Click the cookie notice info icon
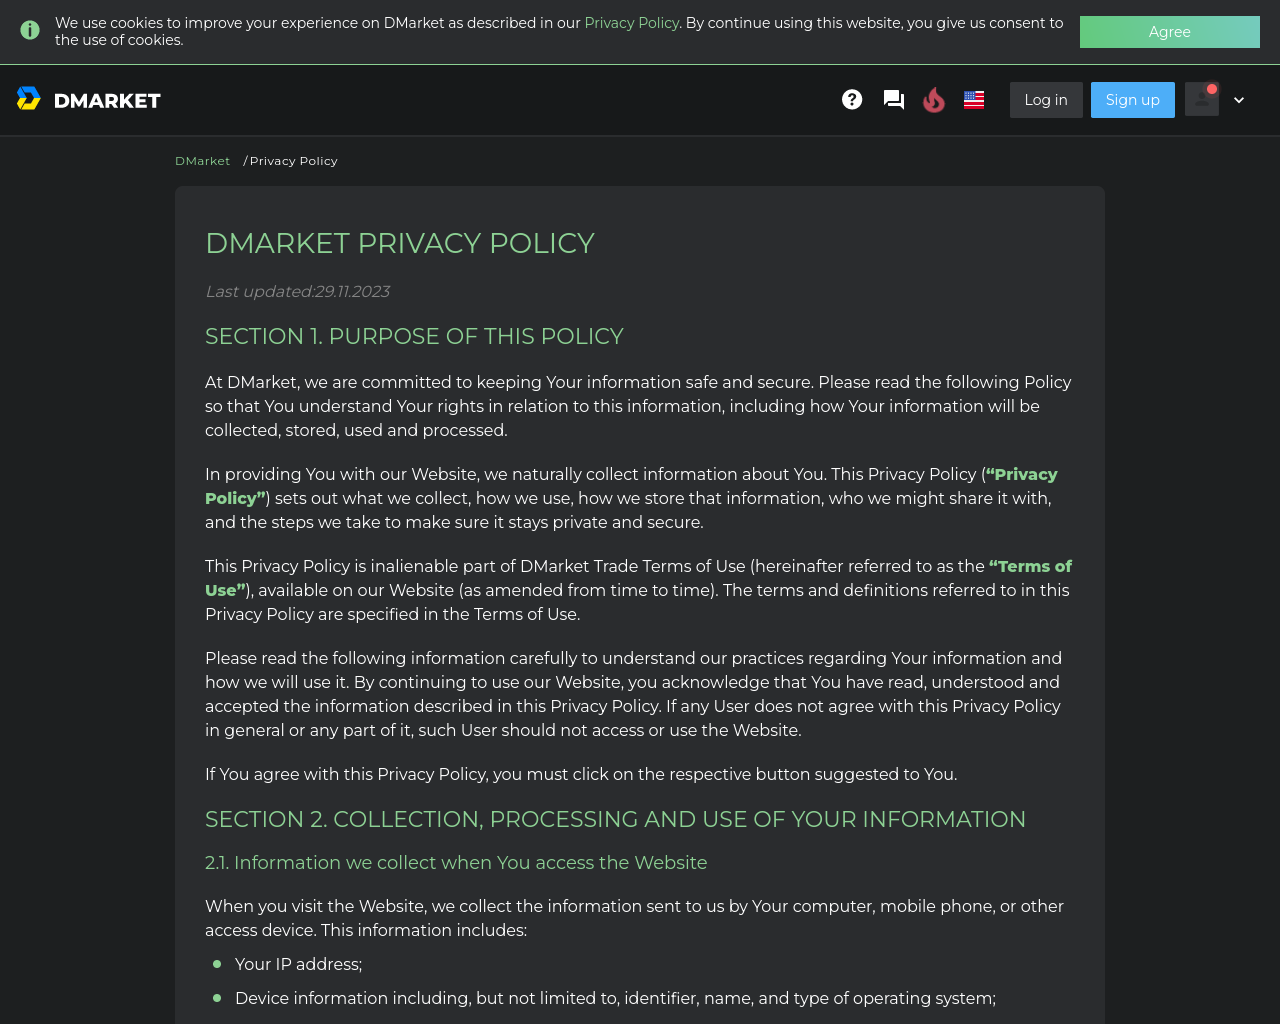1280x1024 pixels. [x=31, y=30]
